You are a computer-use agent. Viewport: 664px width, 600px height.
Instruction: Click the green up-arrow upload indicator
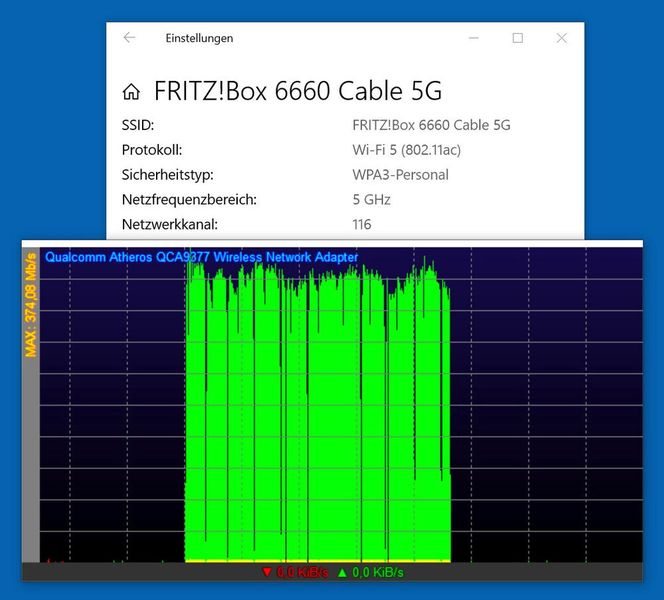[x=343, y=572]
